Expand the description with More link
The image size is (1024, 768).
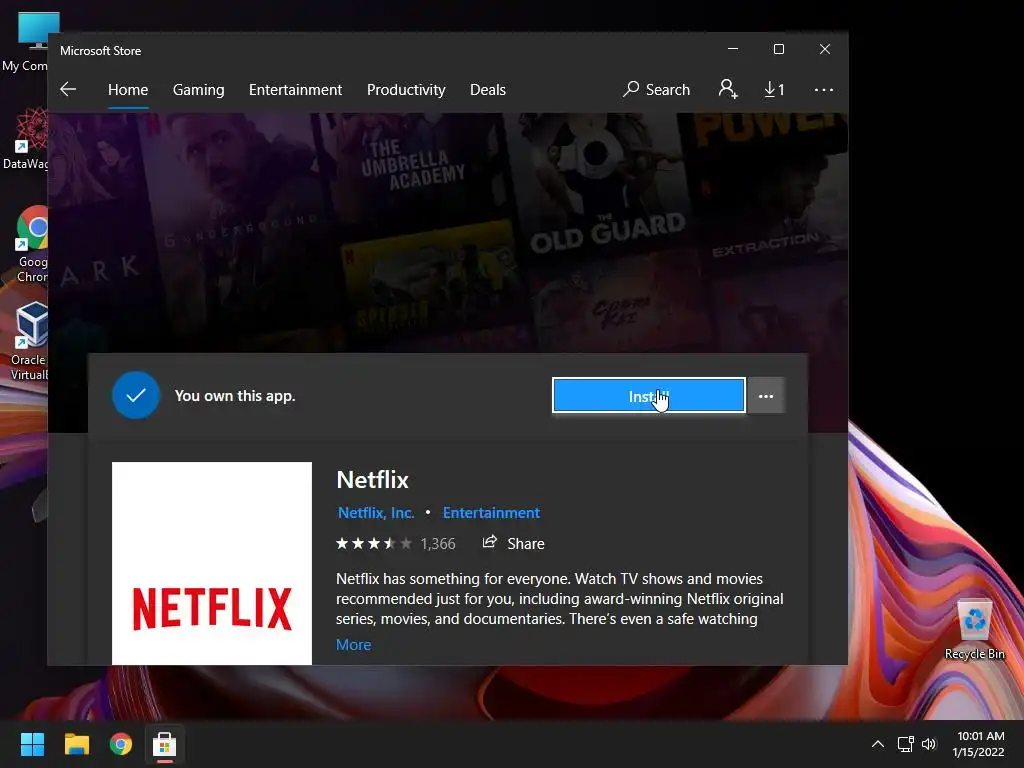353,645
